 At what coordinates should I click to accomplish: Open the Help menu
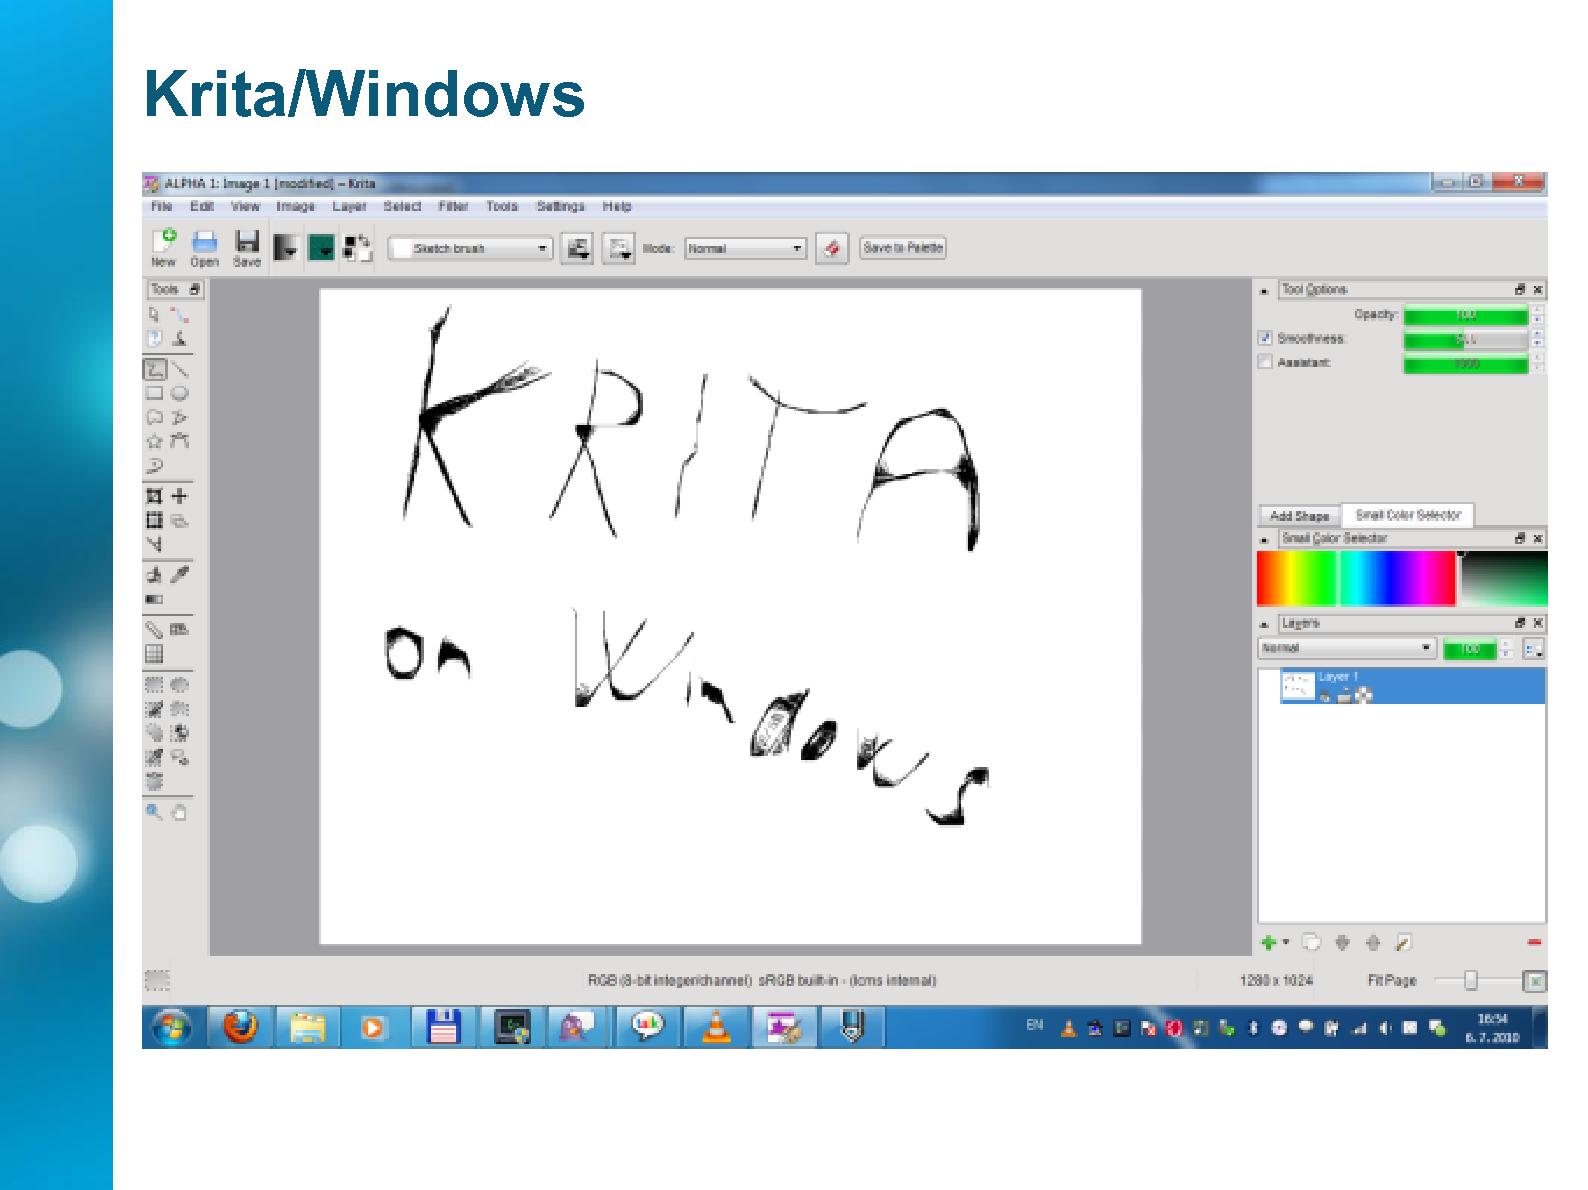pyautogui.click(x=617, y=206)
